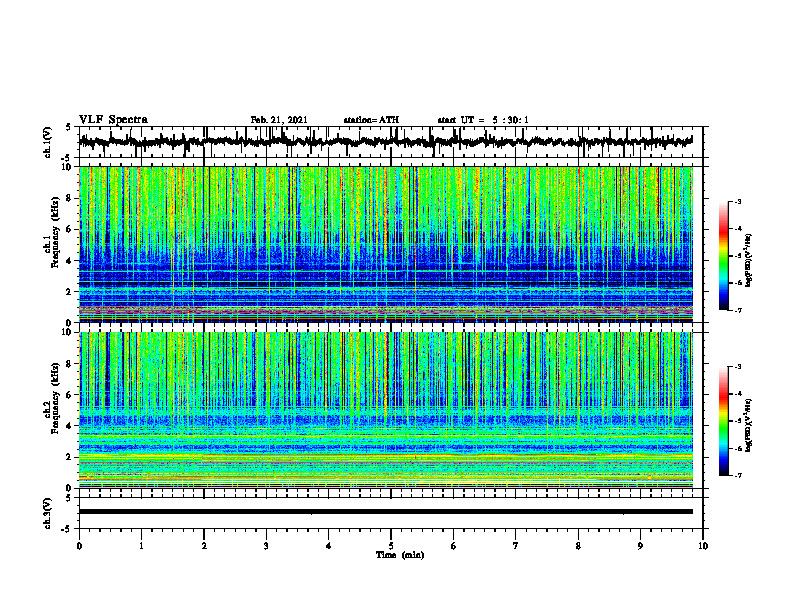Click the ch.2 color bar log(PSD) unit label
This screenshot has width=792, height=612.
pyautogui.click(x=749, y=425)
